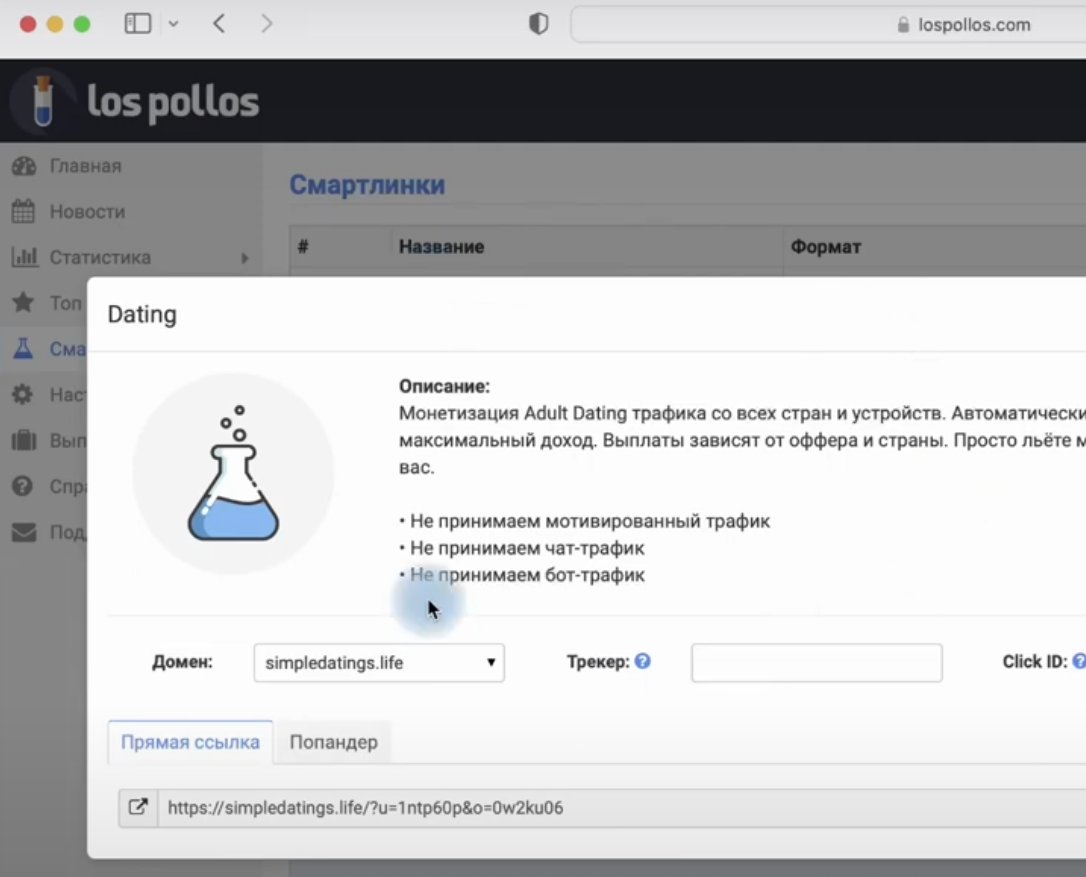
Task: Click the Смартлинки page heading
Action: (367, 185)
